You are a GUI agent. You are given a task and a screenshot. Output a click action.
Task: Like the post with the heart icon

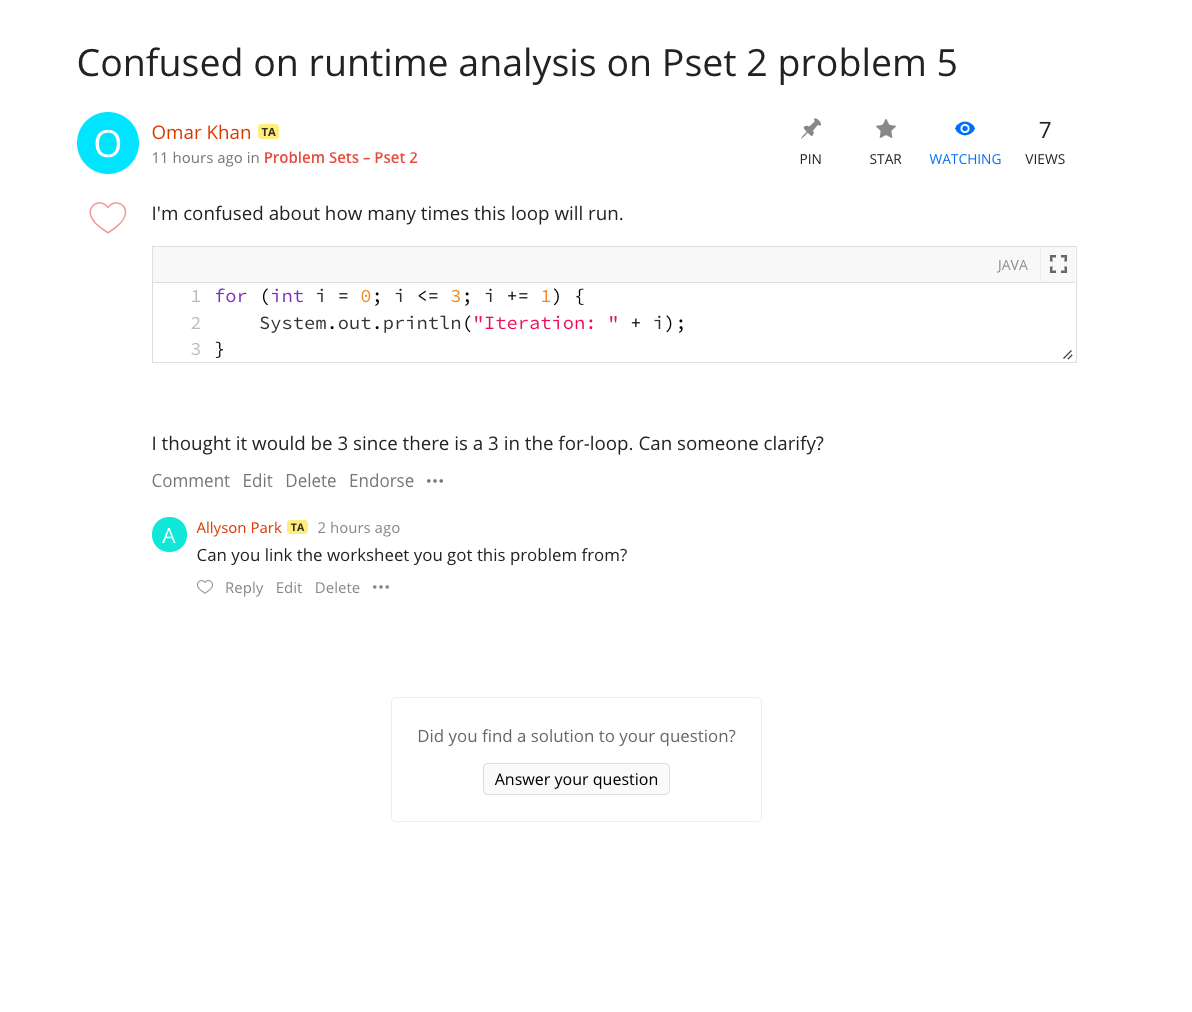click(108, 217)
